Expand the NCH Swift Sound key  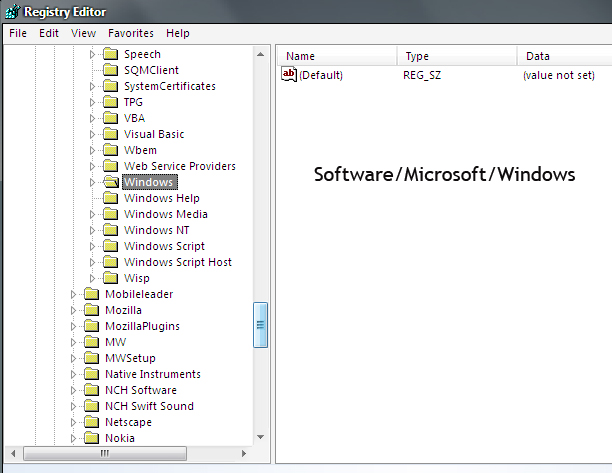[x=73, y=406]
